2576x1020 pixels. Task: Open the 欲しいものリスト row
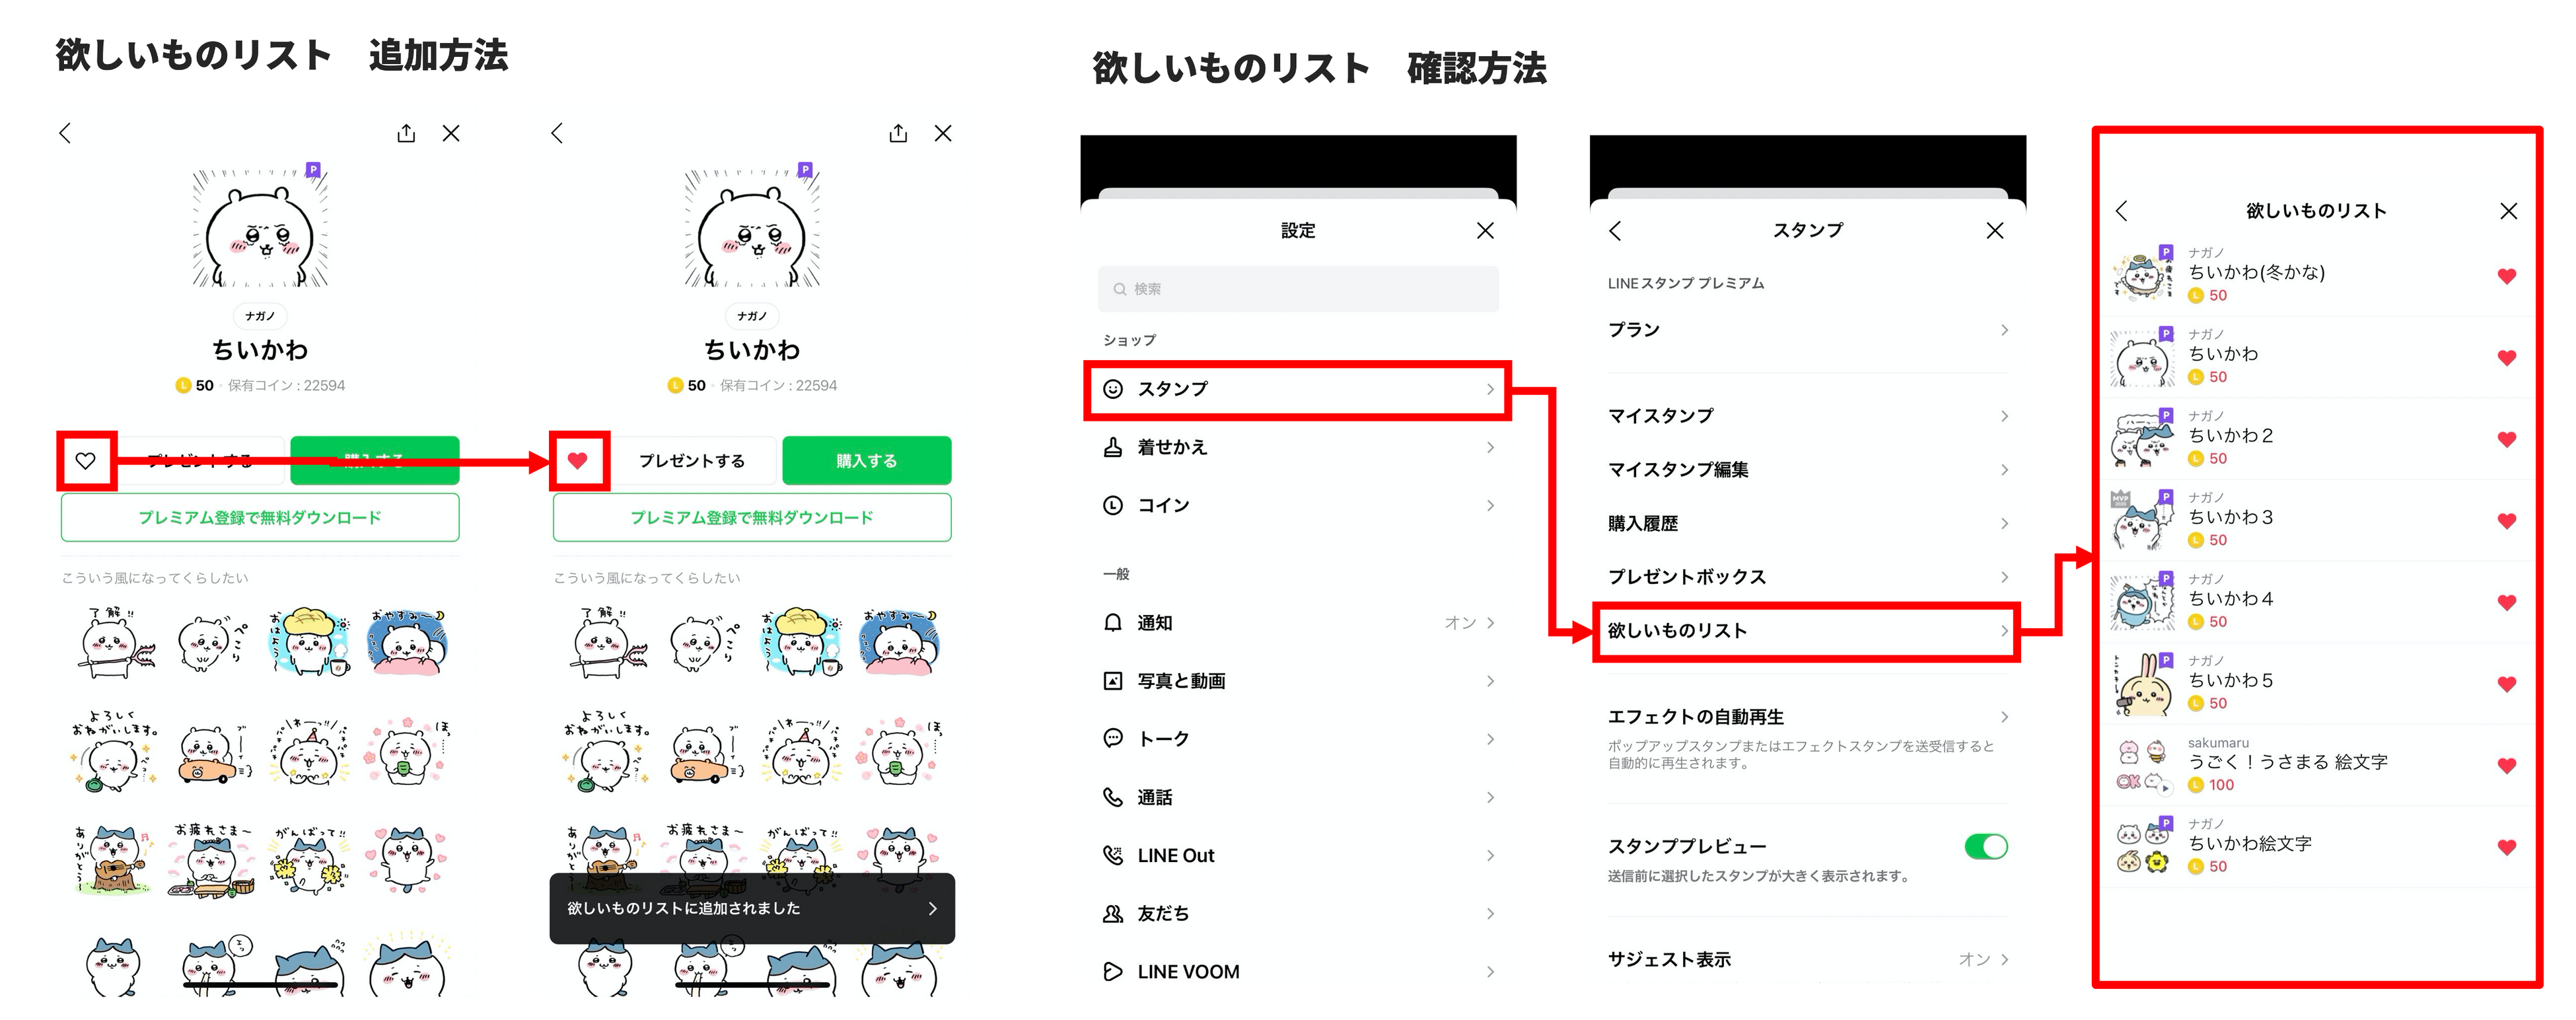tap(1806, 631)
